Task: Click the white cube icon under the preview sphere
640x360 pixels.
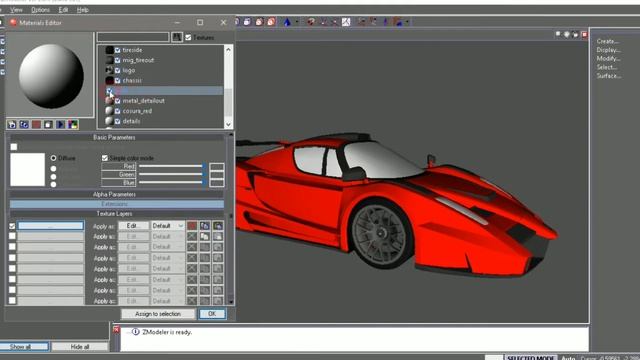Action: [48, 124]
